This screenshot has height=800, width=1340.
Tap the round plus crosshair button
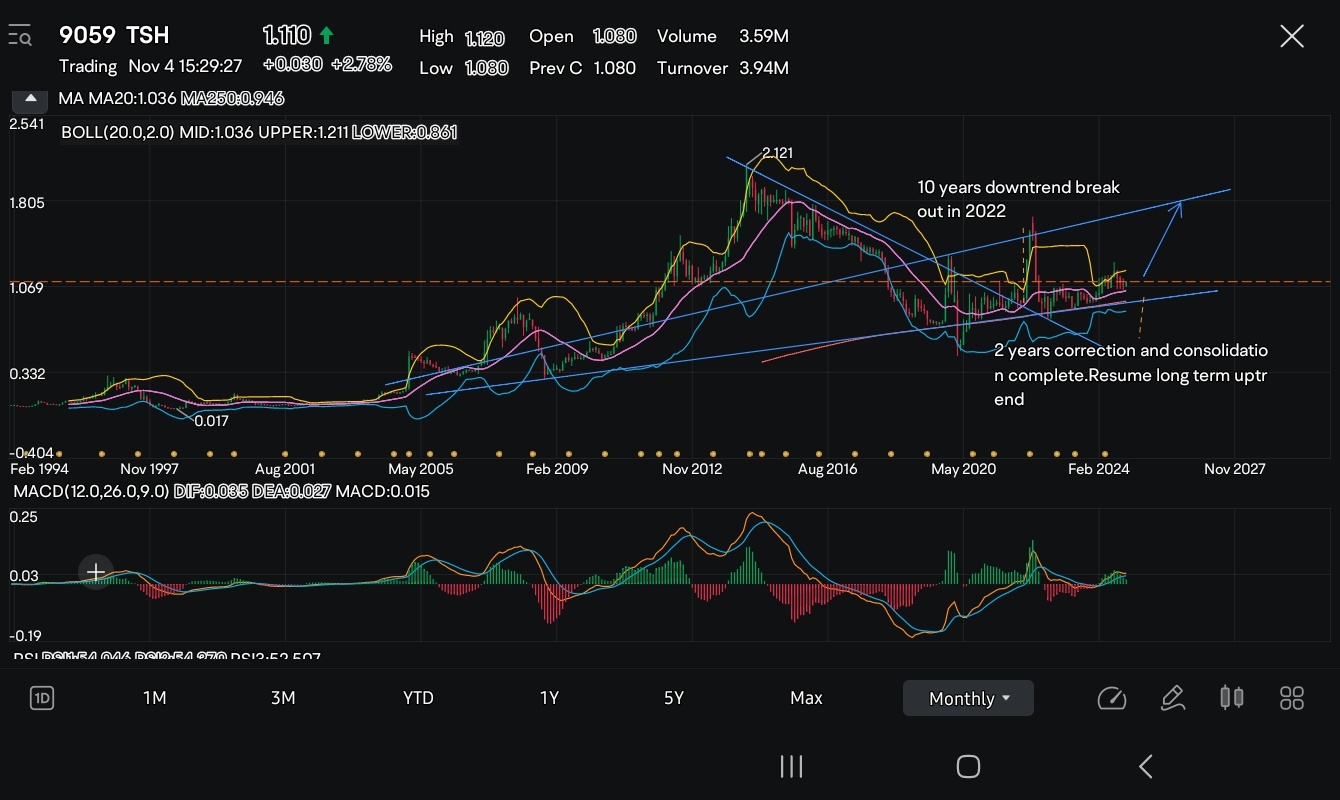coord(96,572)
